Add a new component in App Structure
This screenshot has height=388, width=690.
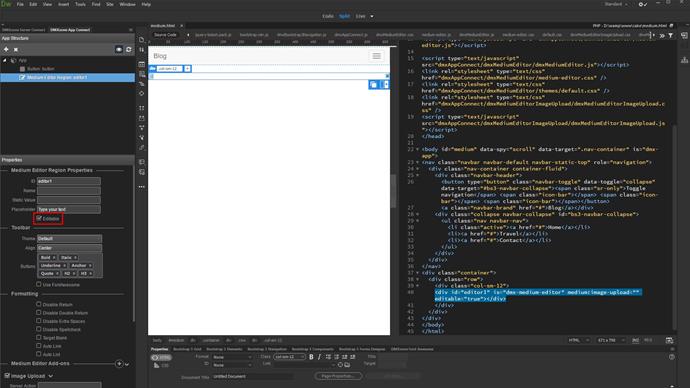[x=6, y=50]
